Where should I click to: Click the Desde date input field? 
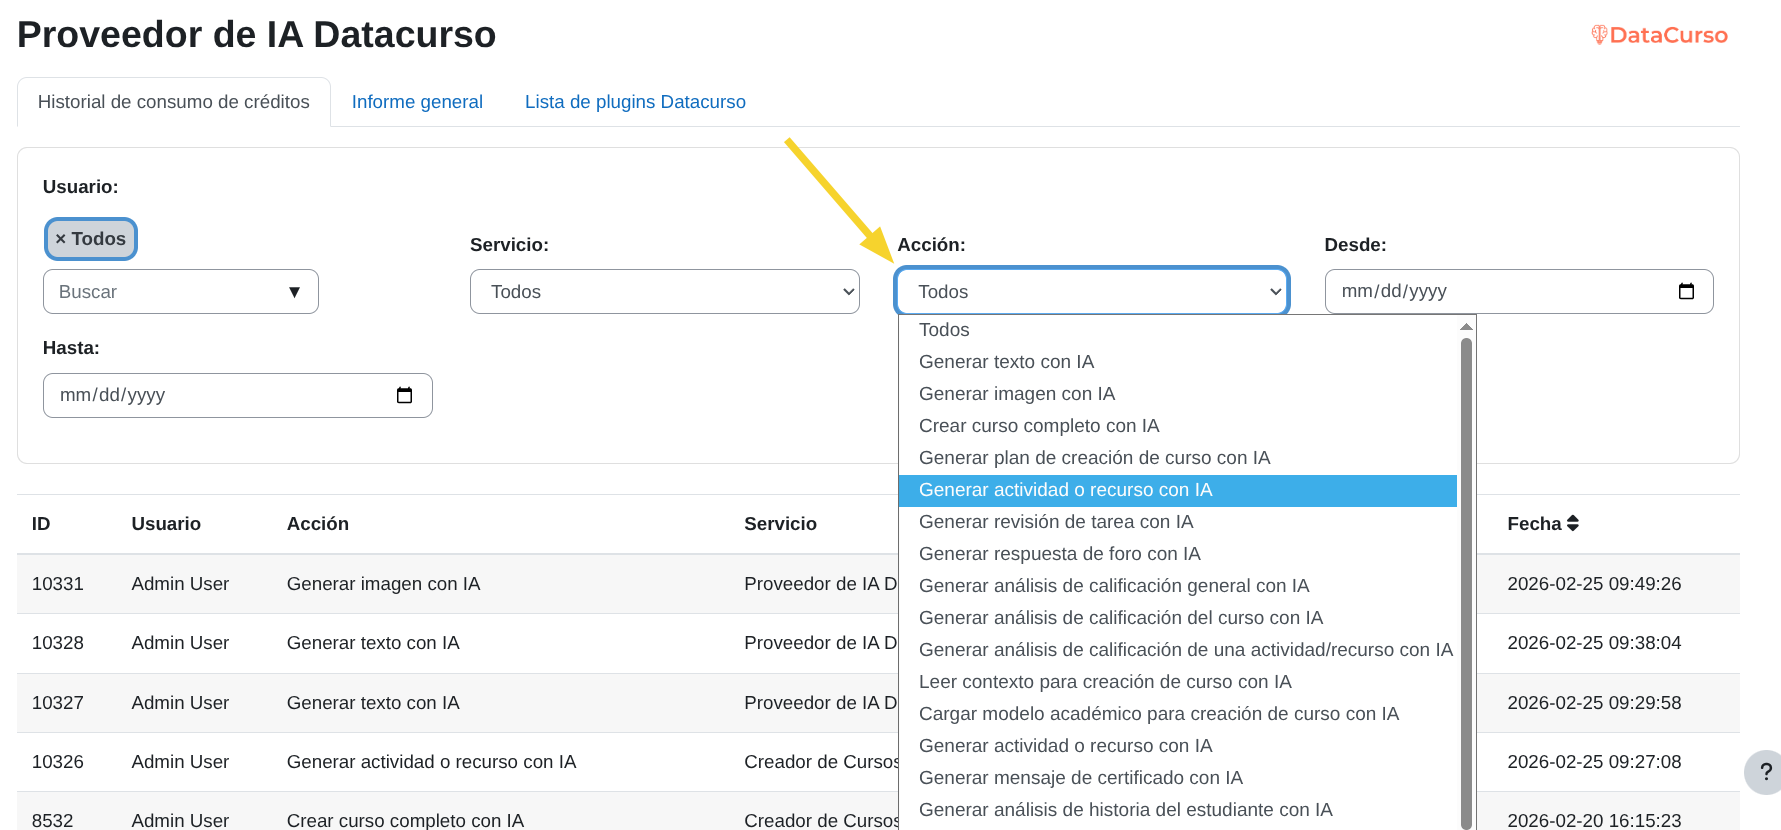[1500, 291]
